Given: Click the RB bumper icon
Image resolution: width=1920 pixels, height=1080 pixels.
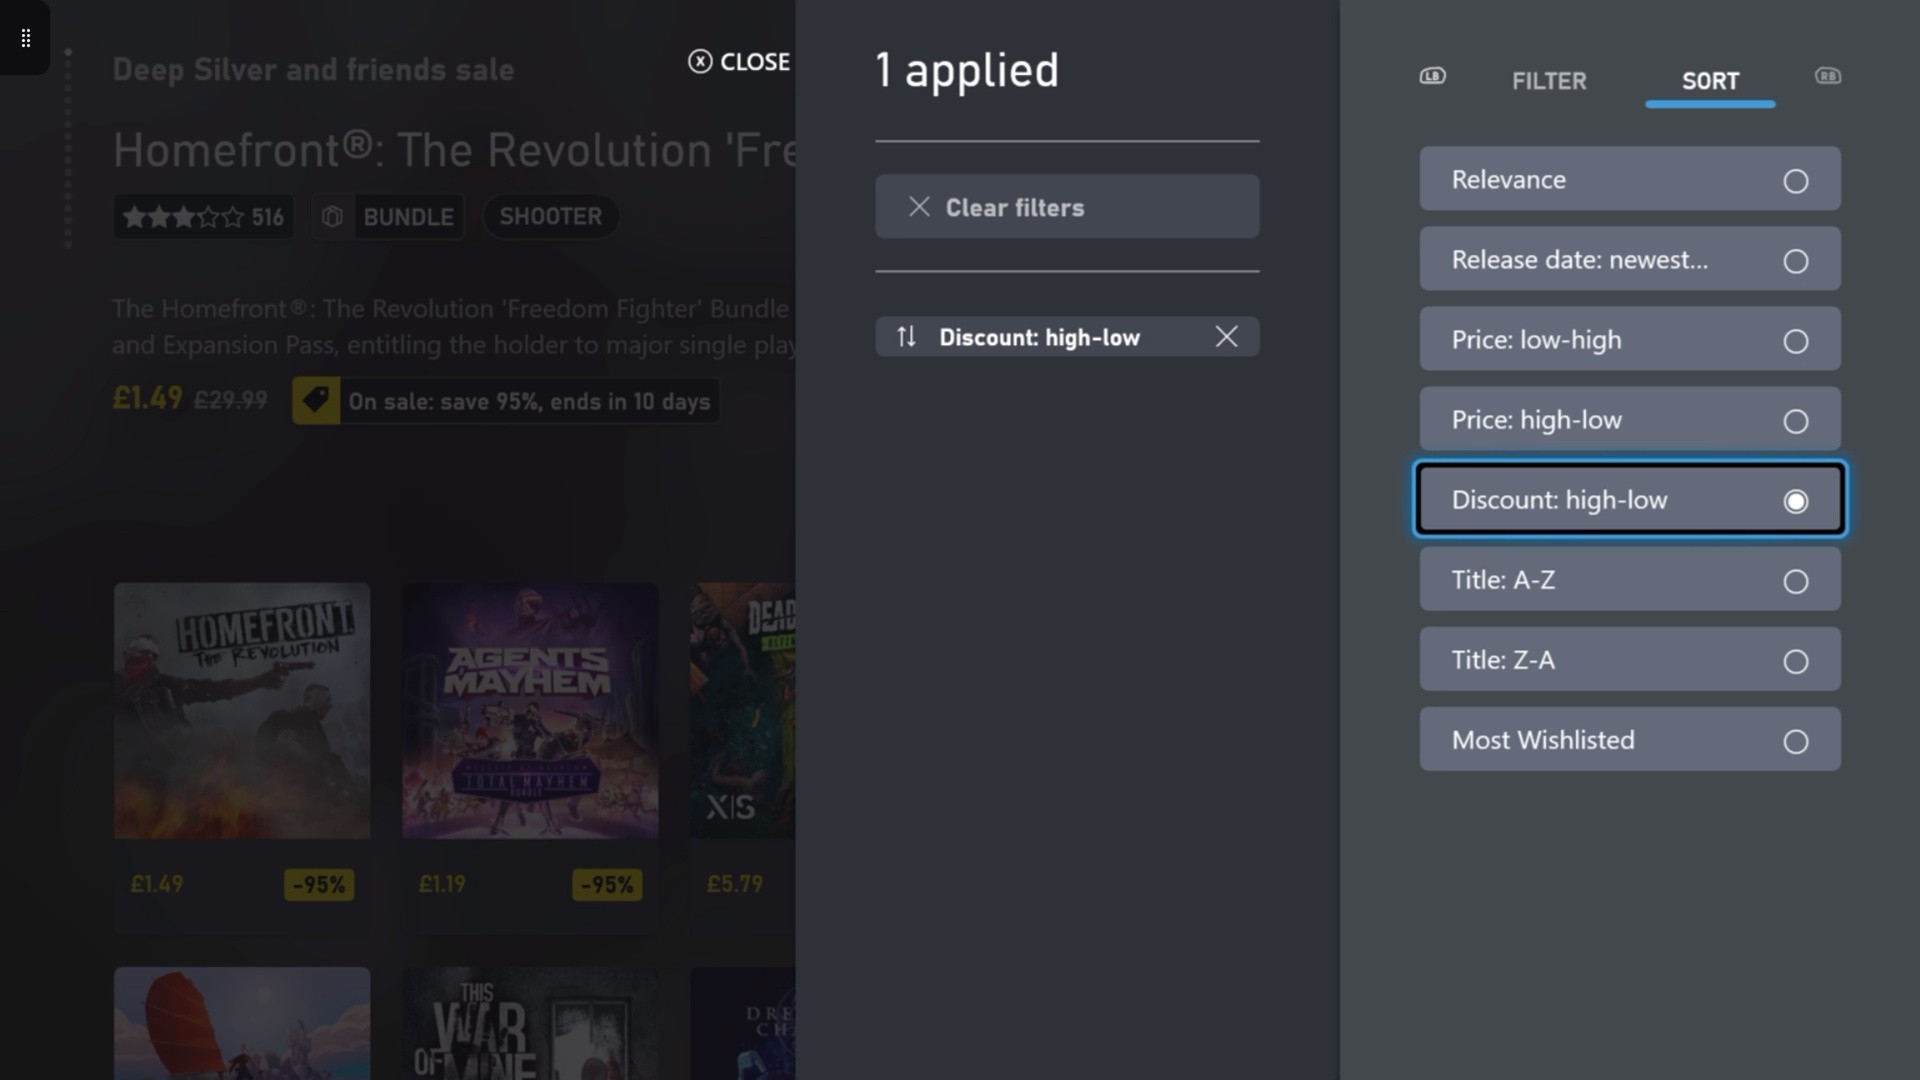Looking at the screenshot, I should point(1827,76).
